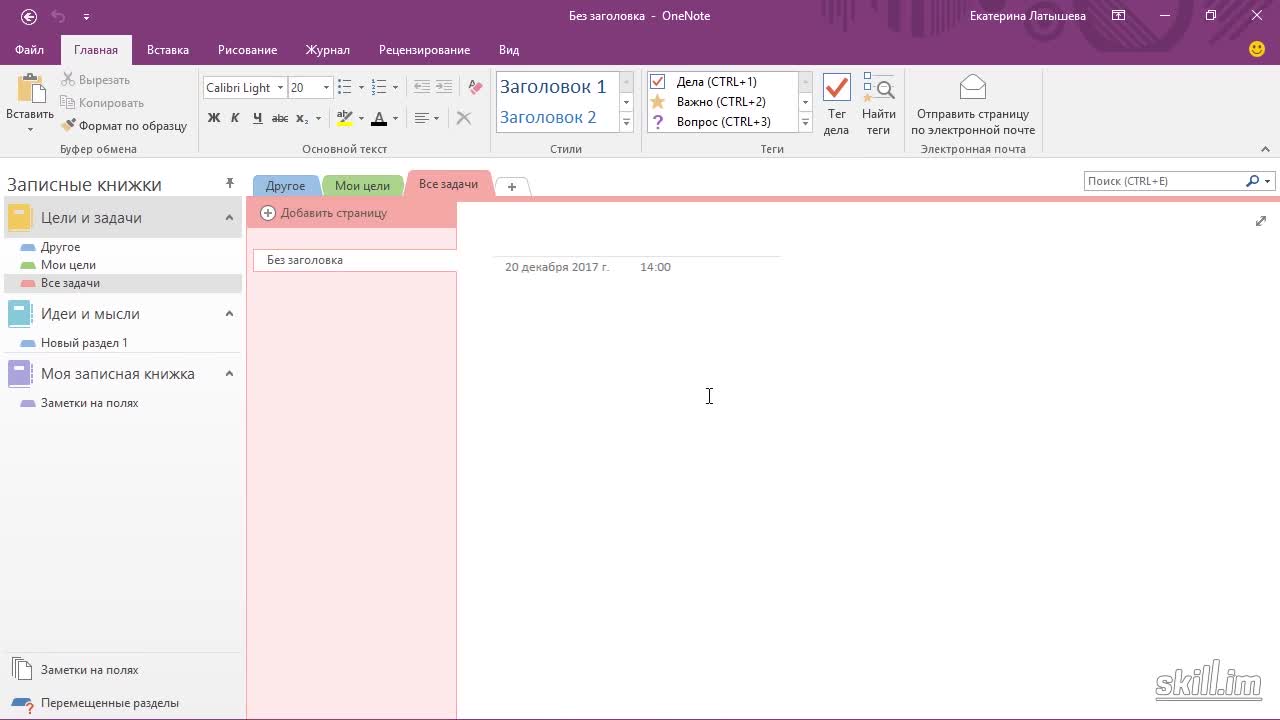Clear all formatting with eraser icon
Image resolution: width=1280 pixels, height=720 pixels.
coord(475,88)
